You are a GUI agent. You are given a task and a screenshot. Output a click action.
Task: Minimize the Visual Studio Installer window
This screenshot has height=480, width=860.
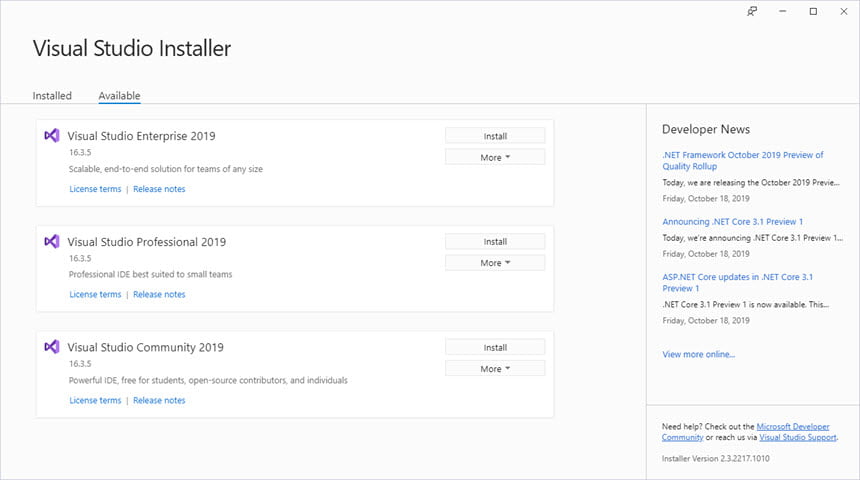pos(783,11)
